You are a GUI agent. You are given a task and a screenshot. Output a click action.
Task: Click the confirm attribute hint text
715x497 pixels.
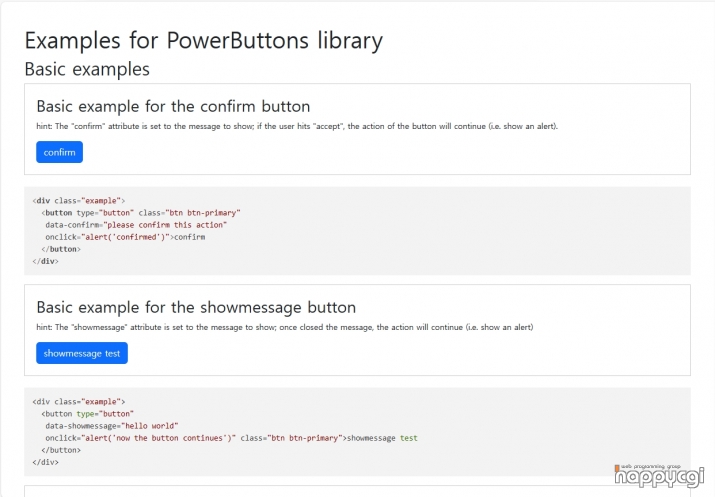(x=297, y=126)
